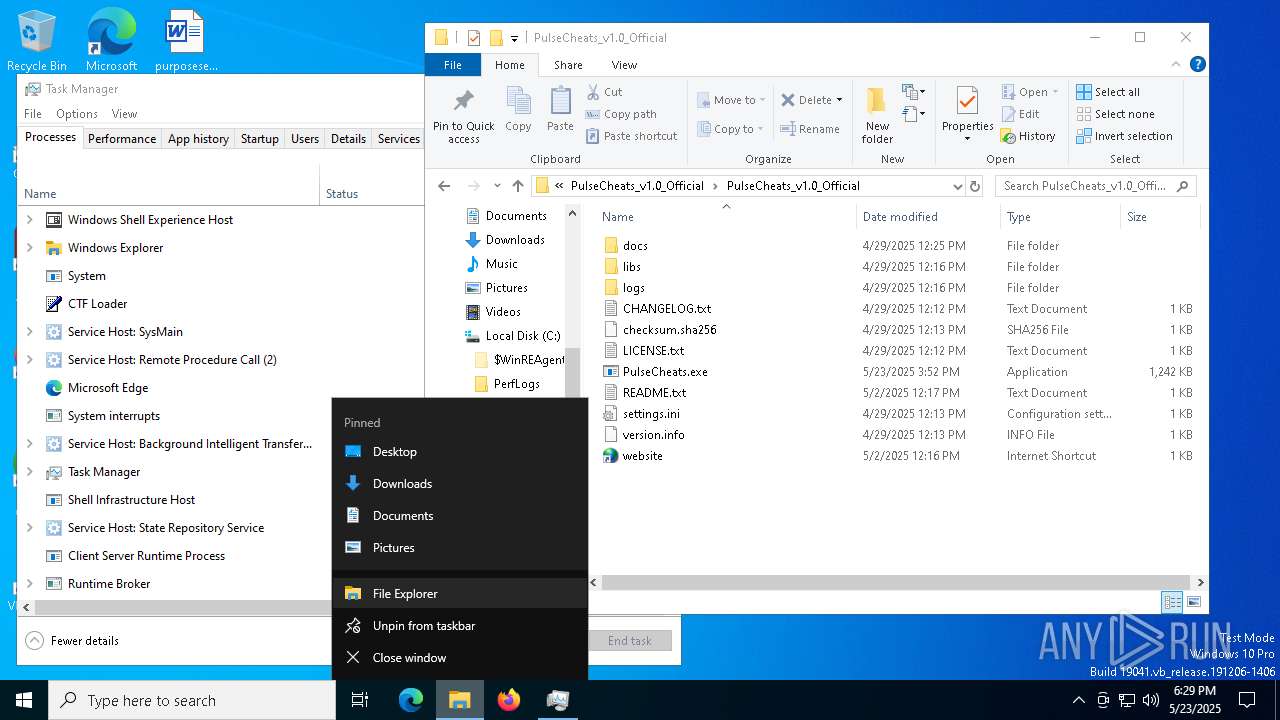Expand Service Host: SysMain row
This screenshot has height=720, width=1280.
[29, 332]
